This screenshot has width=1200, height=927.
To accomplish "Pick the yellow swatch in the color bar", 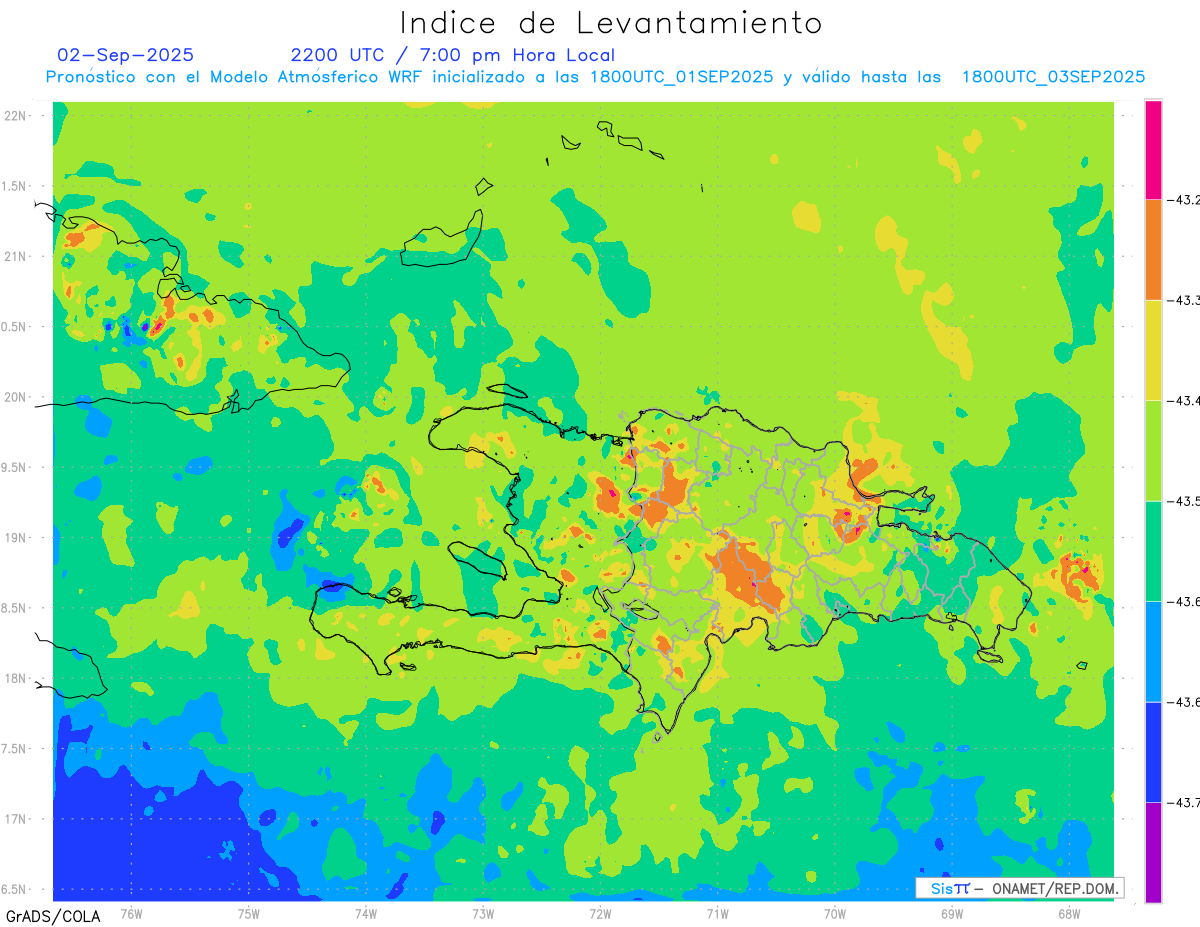I will click(x=1153, y=350).
